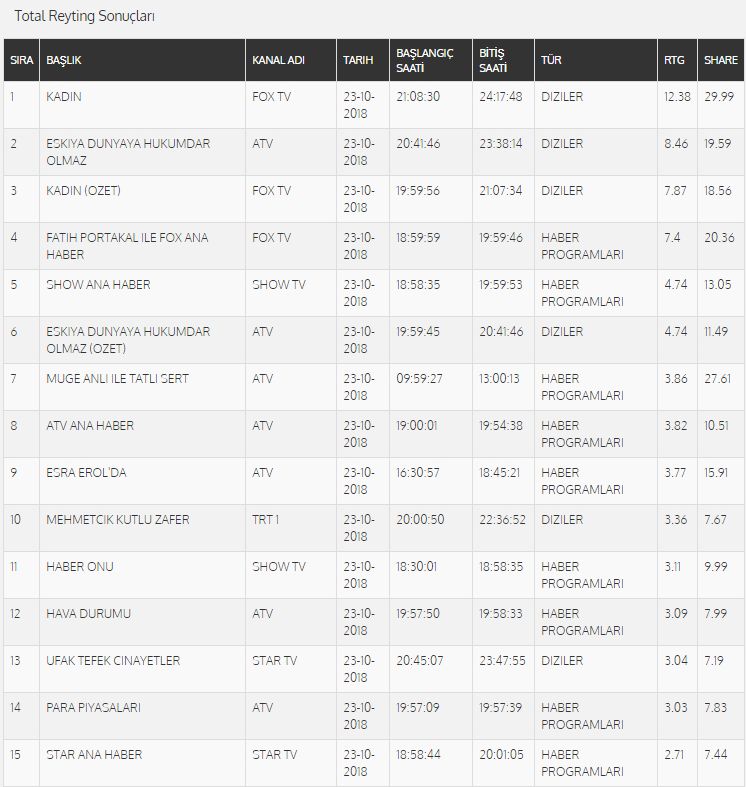Click UFAK TEFEK CINAYETLER title
Image resolution: width=746 pixels, height=787 pixels.
point(113,661)
